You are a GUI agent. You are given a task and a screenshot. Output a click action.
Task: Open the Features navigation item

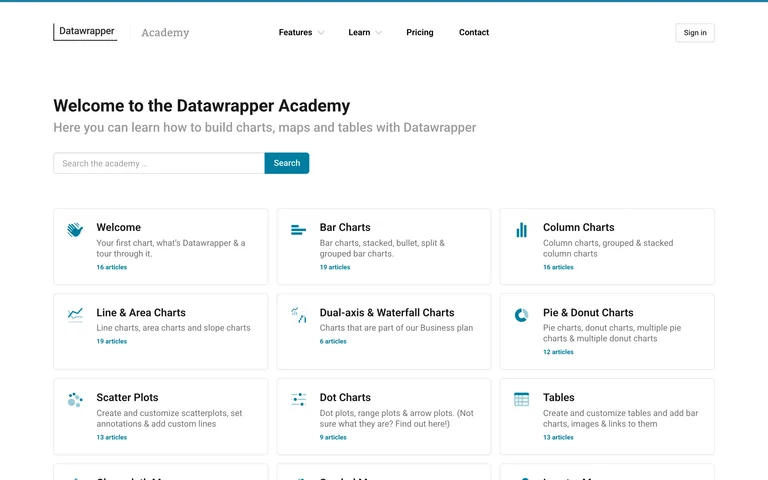(295, 32)
